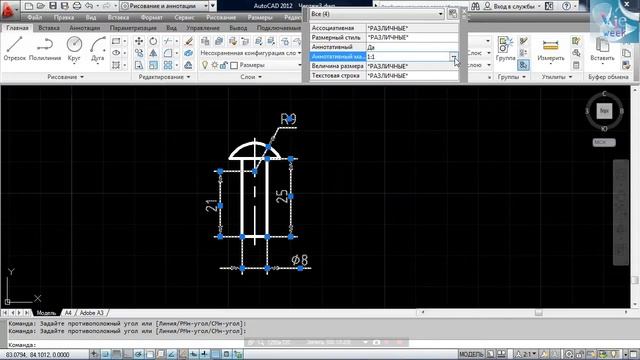Screen dimensions: 640x360
Task: Expand the Группы panel
Action: pyautogui.click(x=512, y=77)
